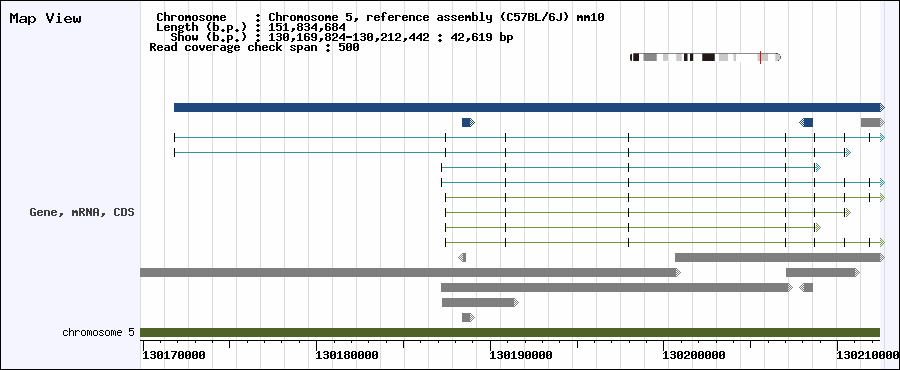Screen dimensions: 900x370
Task: Click the topmost teal mRNA transcript line
Action: pyautogui.click(x=529, y=138)
